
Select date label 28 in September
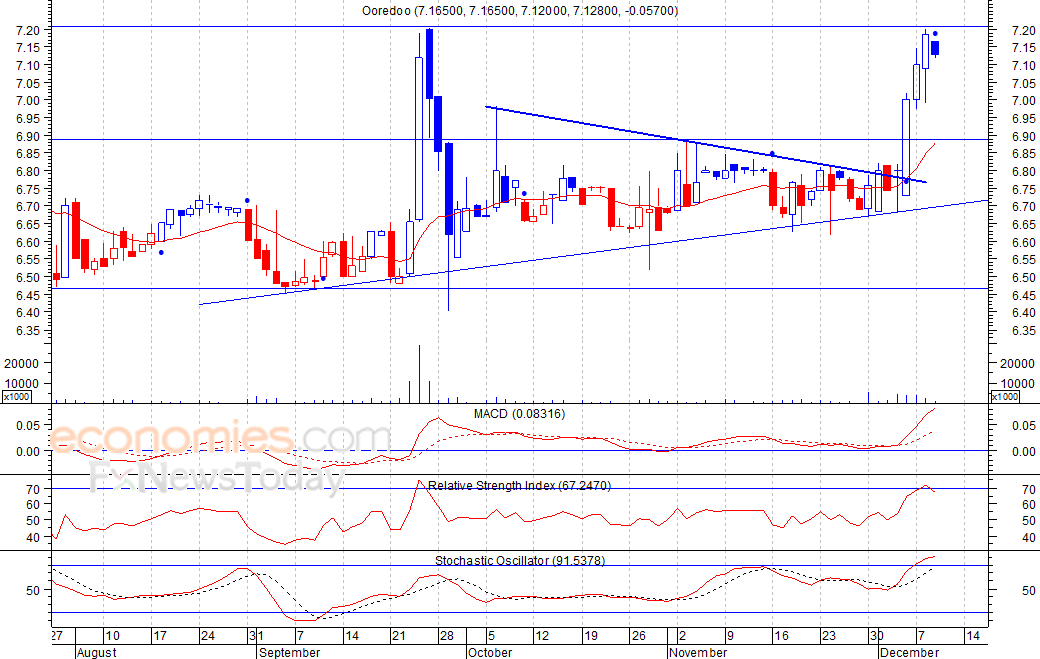(x=446, y=635)
